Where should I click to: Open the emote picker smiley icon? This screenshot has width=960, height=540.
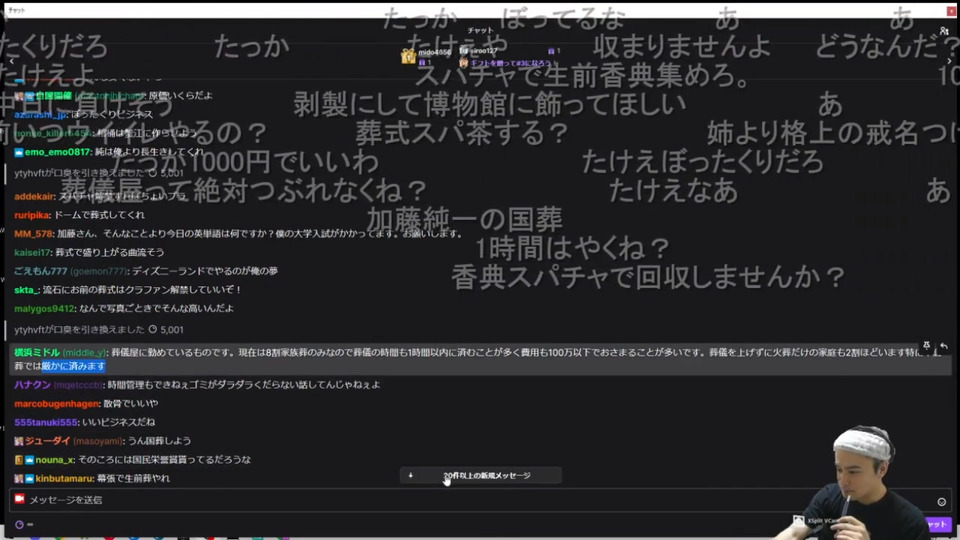(942, 501)
